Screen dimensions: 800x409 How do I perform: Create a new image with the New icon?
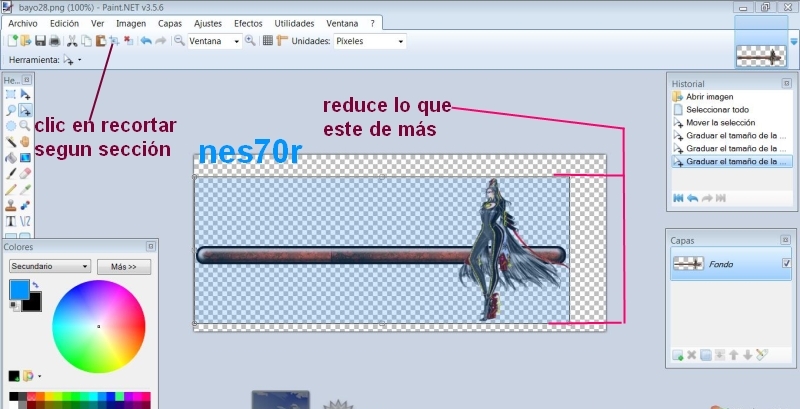pyautogui.click(x=13, y=41)
